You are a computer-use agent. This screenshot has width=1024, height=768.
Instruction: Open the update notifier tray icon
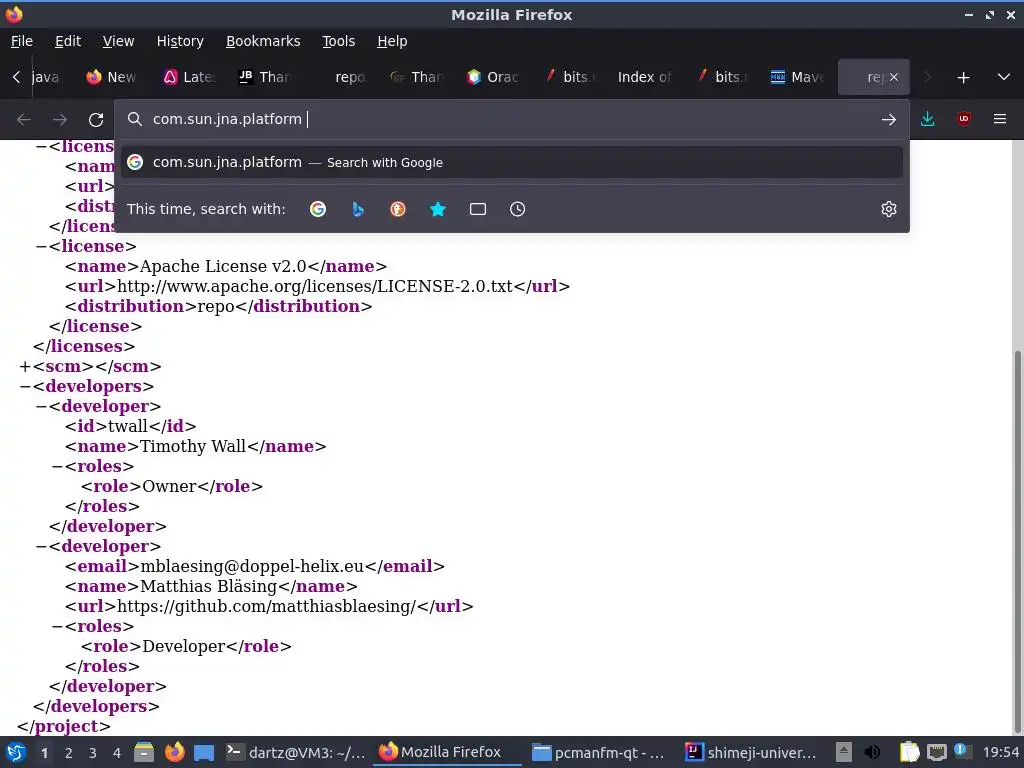pos(961,751)
